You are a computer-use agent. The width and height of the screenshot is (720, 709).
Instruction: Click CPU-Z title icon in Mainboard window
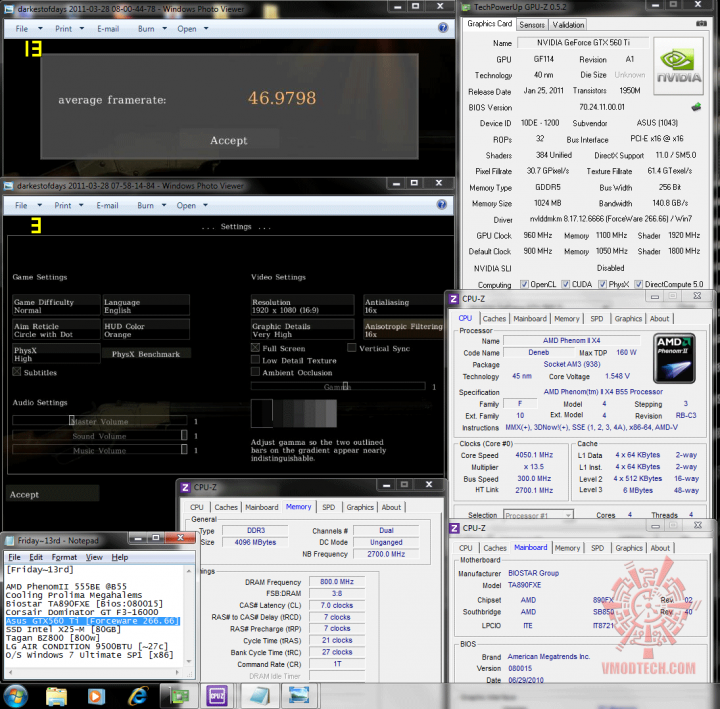[454, 528]
